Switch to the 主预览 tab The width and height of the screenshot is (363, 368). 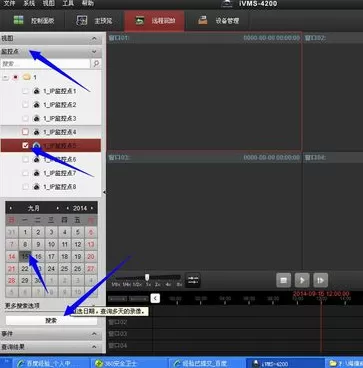pyautogui.click(x=94, y=21)
